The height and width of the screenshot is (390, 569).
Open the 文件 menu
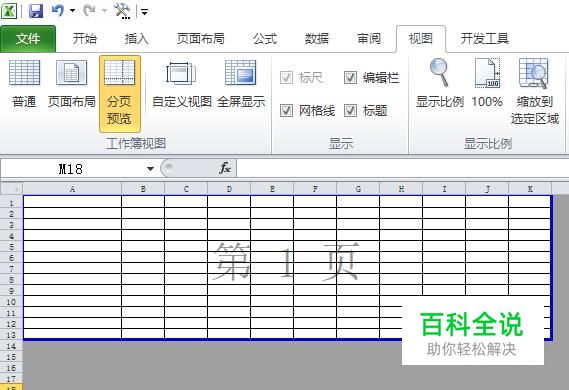[28, 38]
